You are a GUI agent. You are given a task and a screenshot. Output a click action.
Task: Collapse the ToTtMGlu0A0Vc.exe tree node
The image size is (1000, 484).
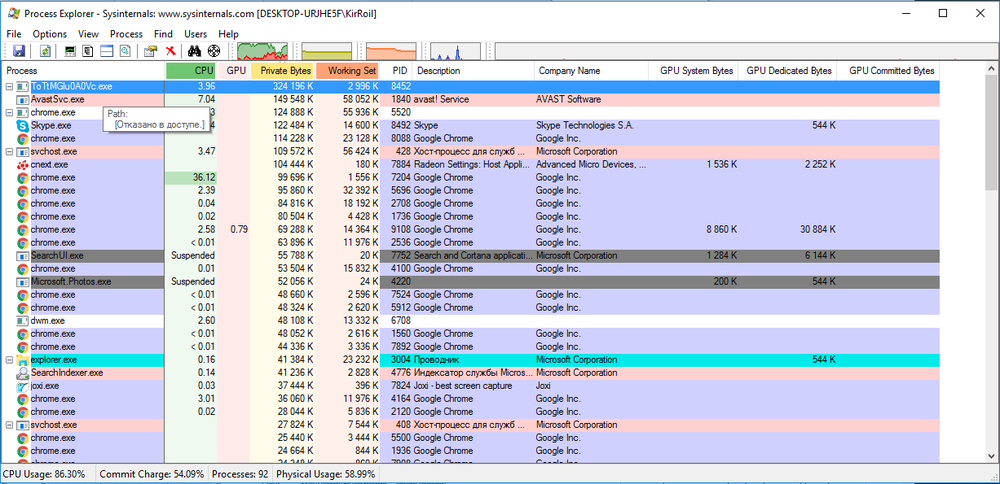10,86
